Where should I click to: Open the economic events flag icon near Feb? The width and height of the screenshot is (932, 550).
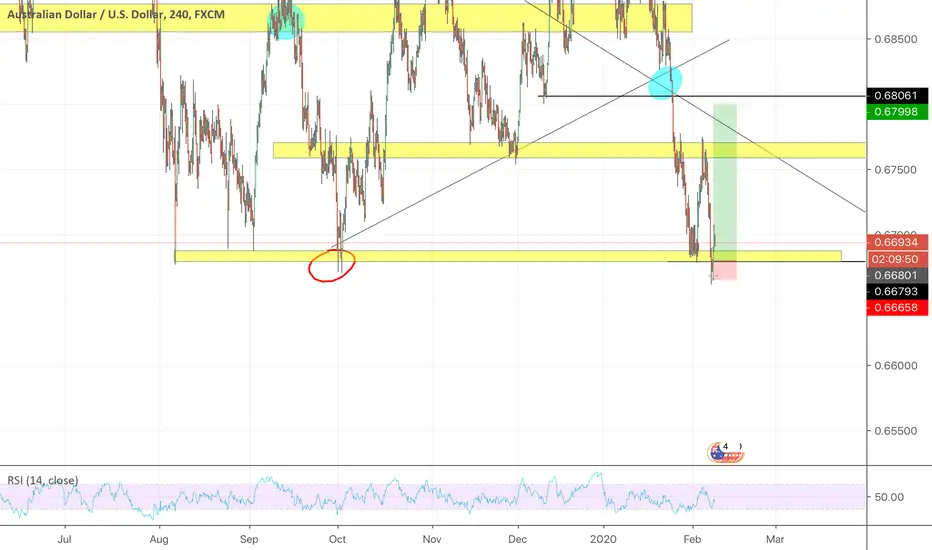[x=725, y=452]
